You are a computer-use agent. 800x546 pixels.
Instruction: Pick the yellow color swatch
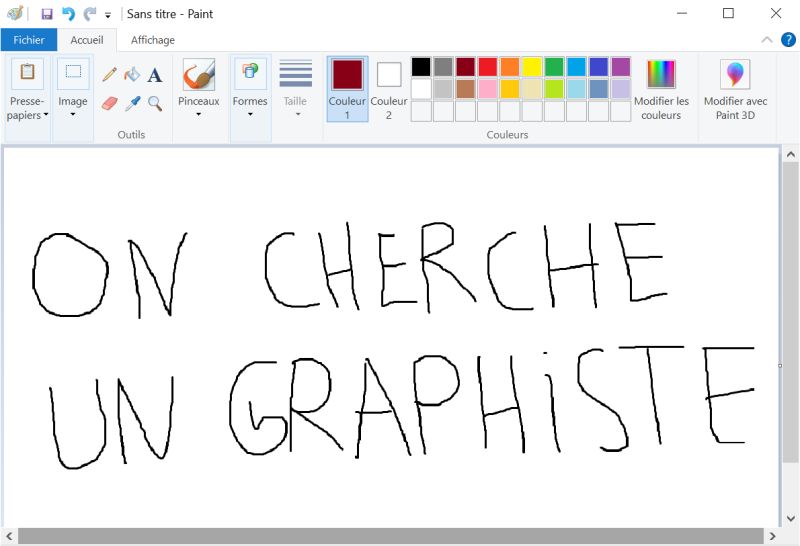[532, 67]
